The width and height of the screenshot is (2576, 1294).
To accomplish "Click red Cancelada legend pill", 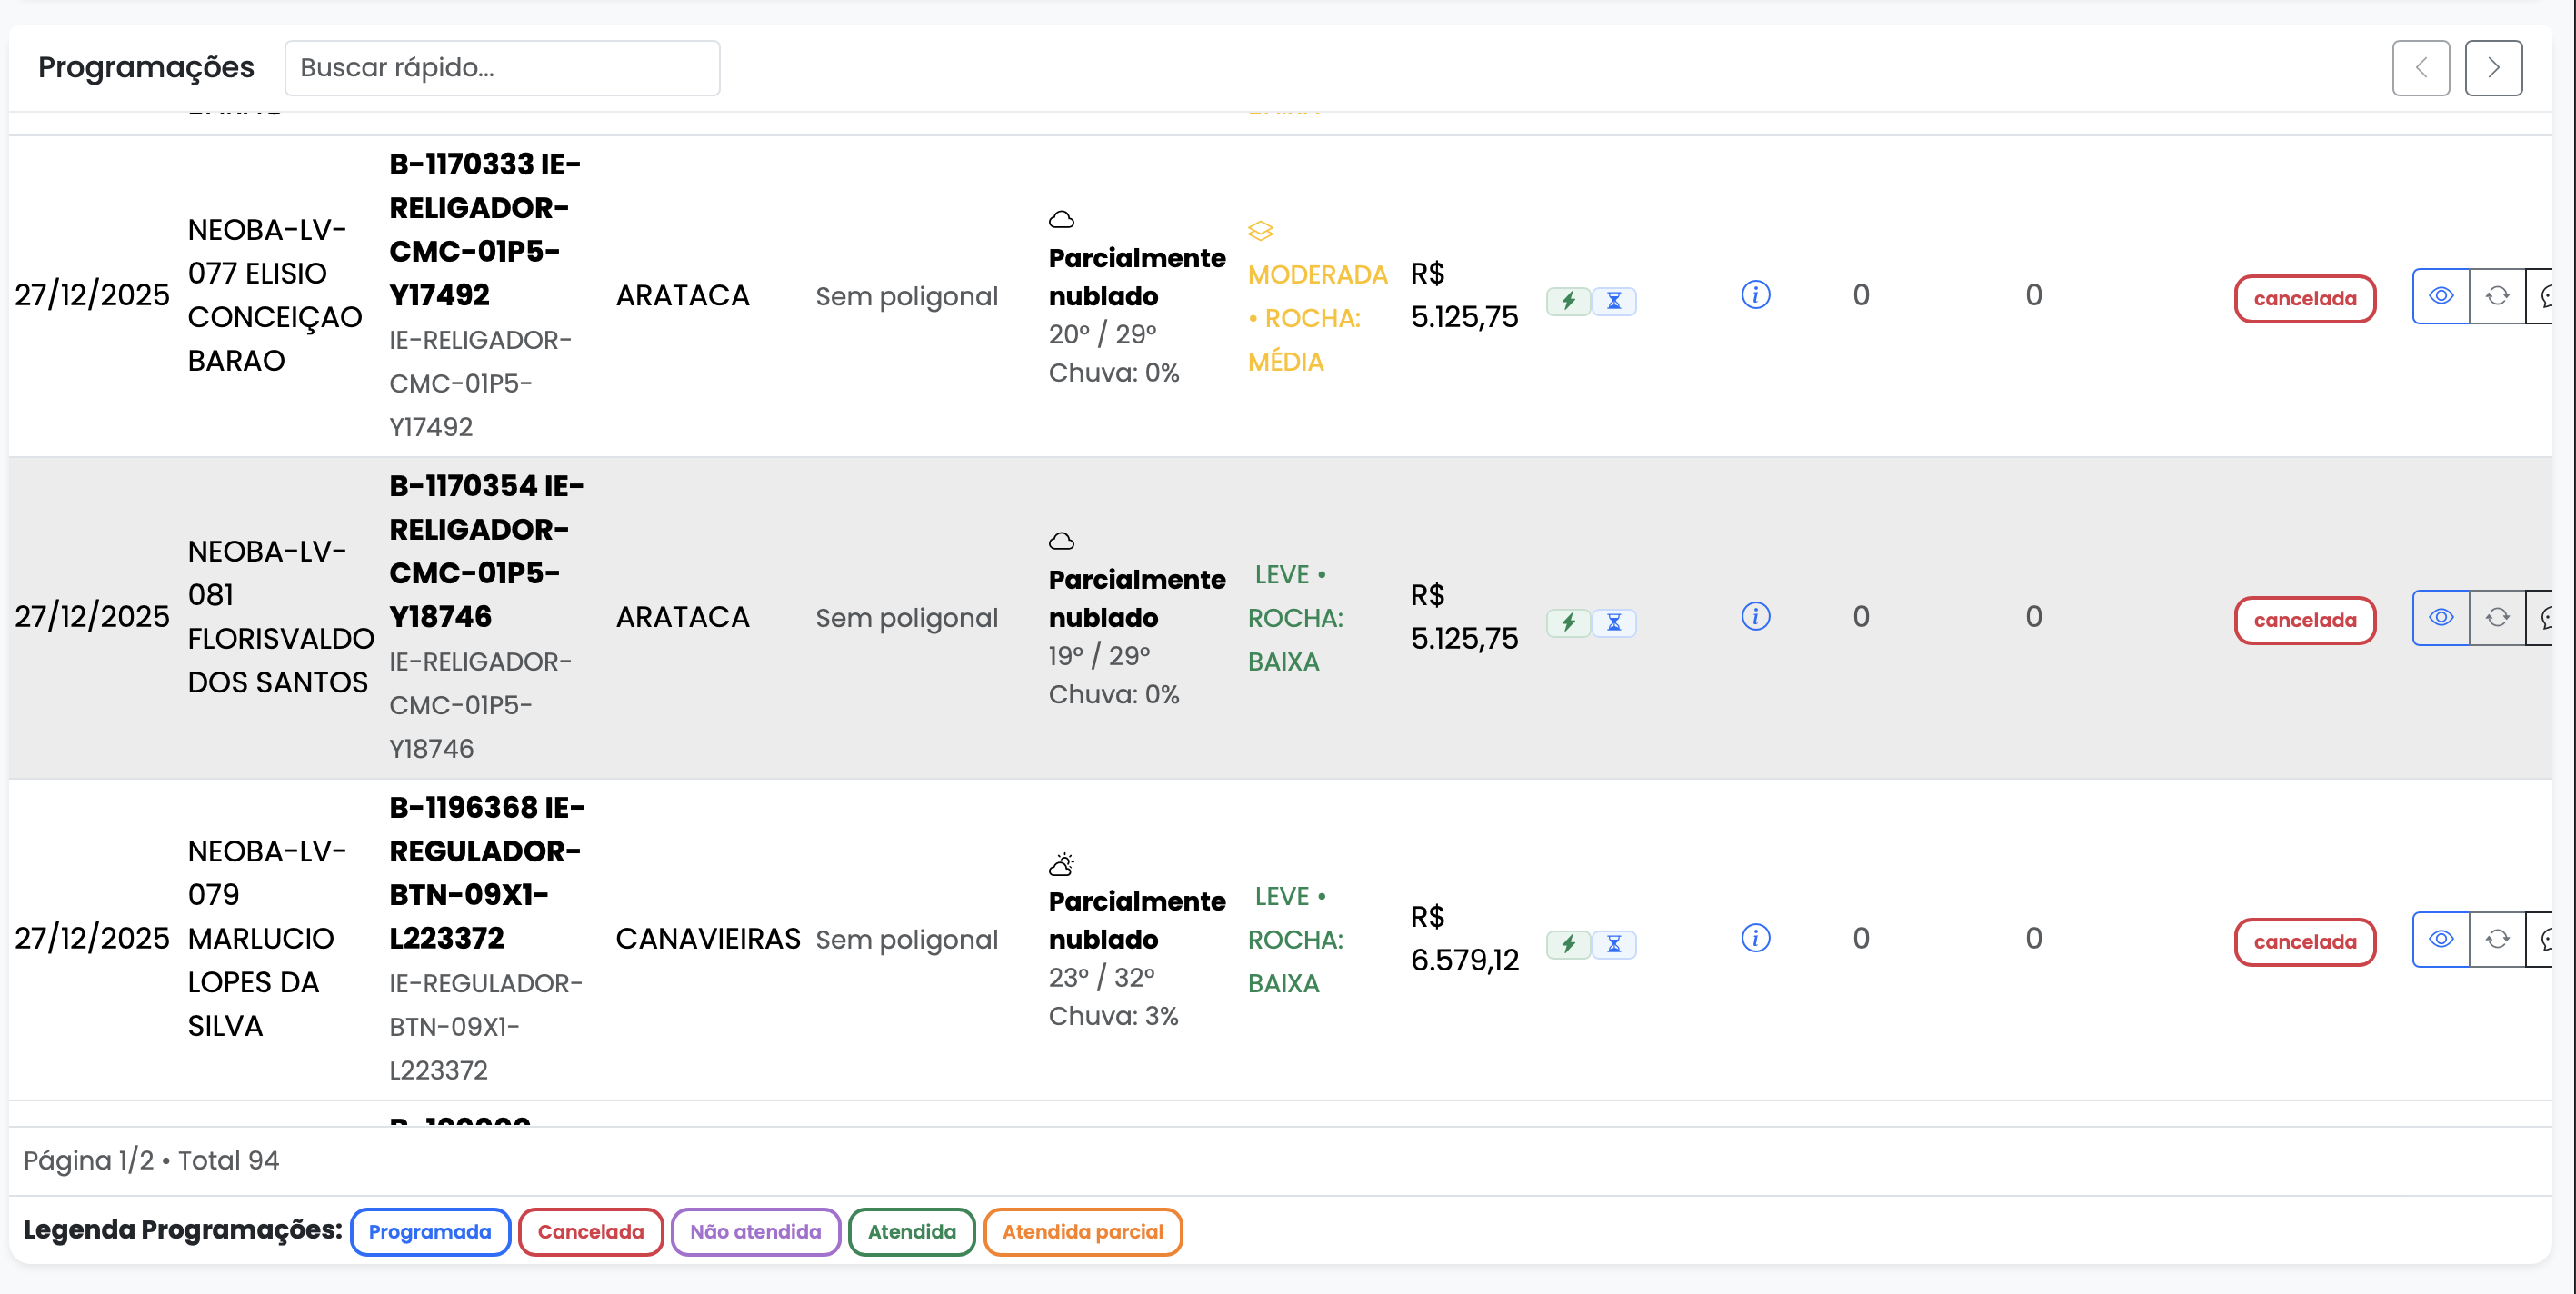I will tap(590, 1232).
